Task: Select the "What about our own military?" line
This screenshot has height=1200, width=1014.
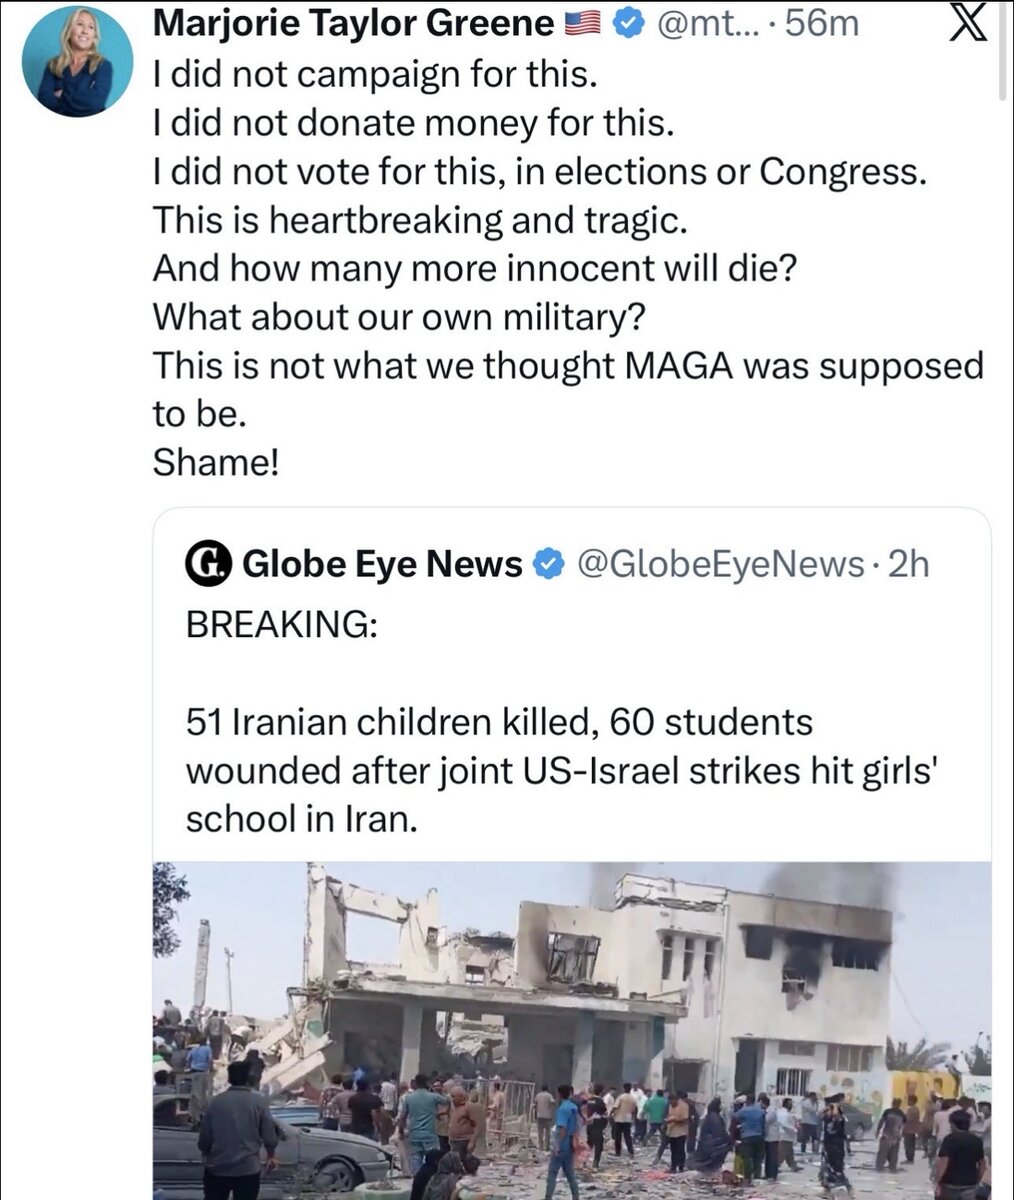Action: (x=399, y=318)
